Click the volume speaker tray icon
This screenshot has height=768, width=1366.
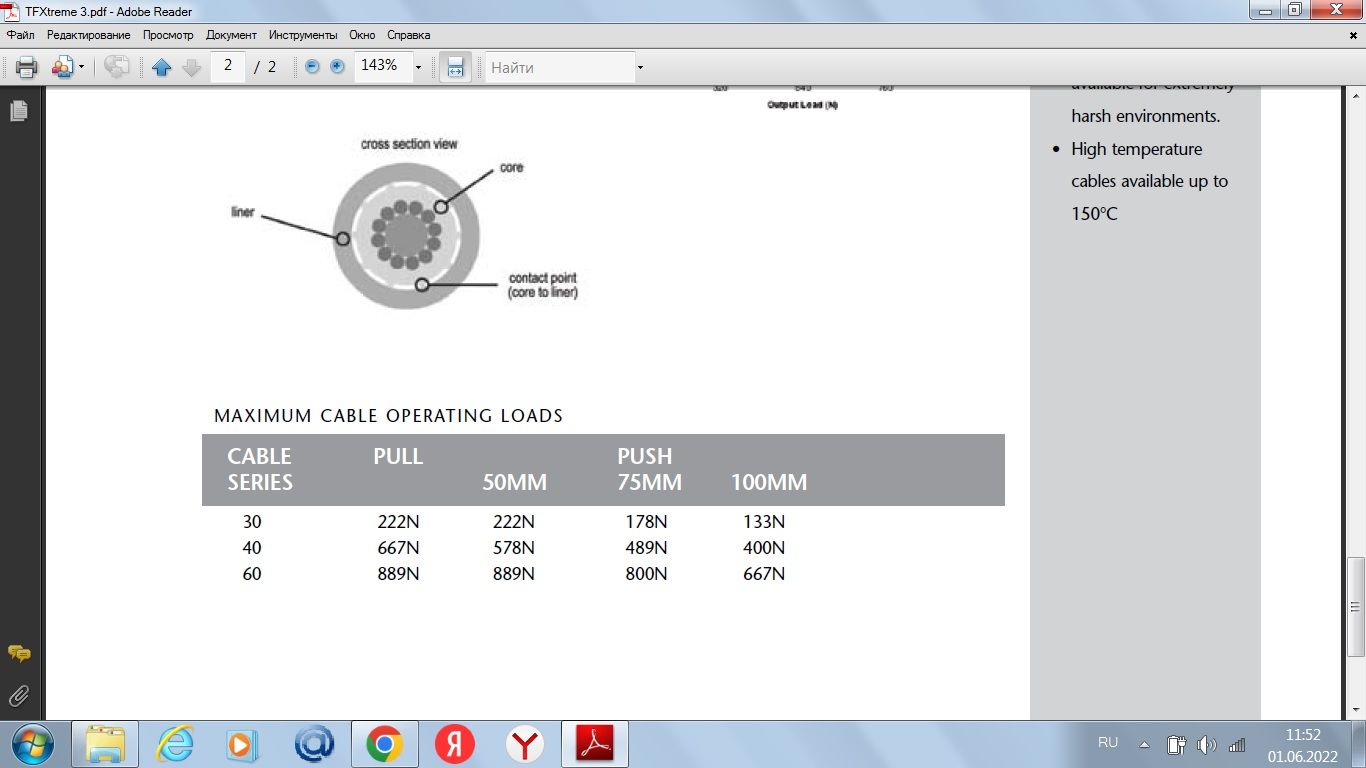pyautogui.click(x=1206, y=744)
